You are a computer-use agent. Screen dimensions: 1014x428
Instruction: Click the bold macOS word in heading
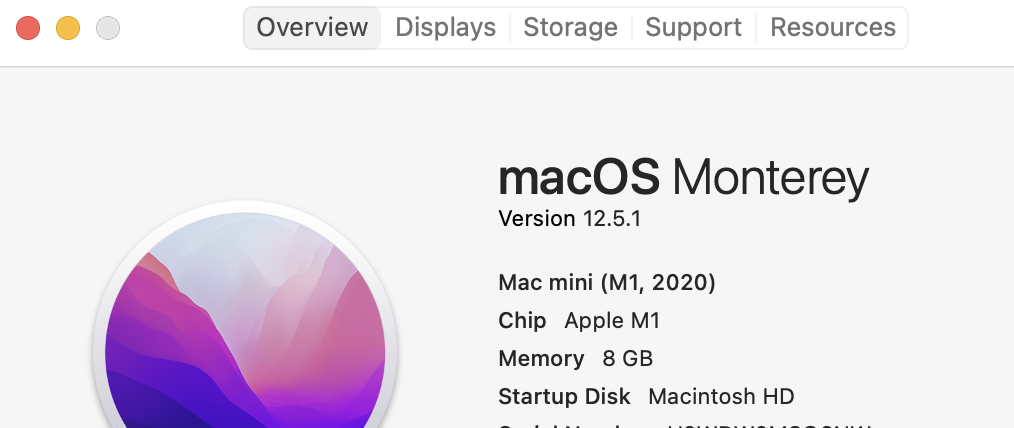579,180
